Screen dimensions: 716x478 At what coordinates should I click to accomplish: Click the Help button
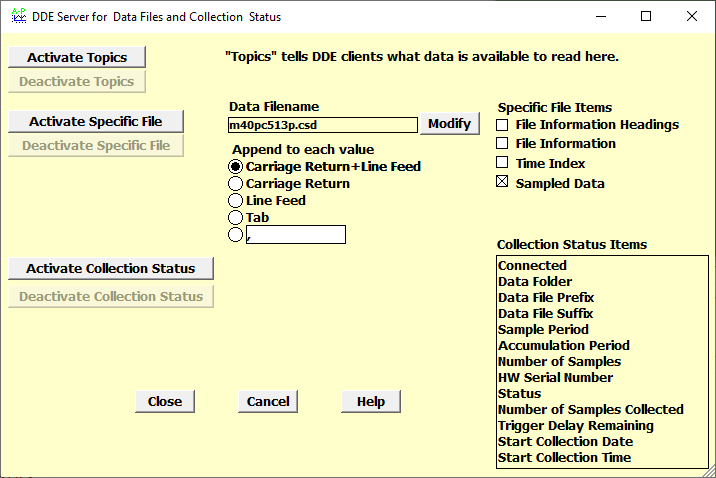(x=370, y=402)
